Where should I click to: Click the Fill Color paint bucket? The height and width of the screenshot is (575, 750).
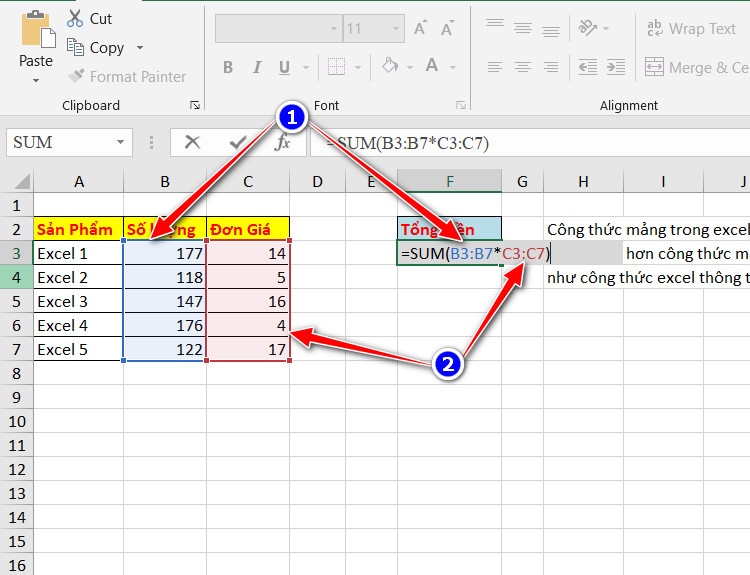[390, 66]
